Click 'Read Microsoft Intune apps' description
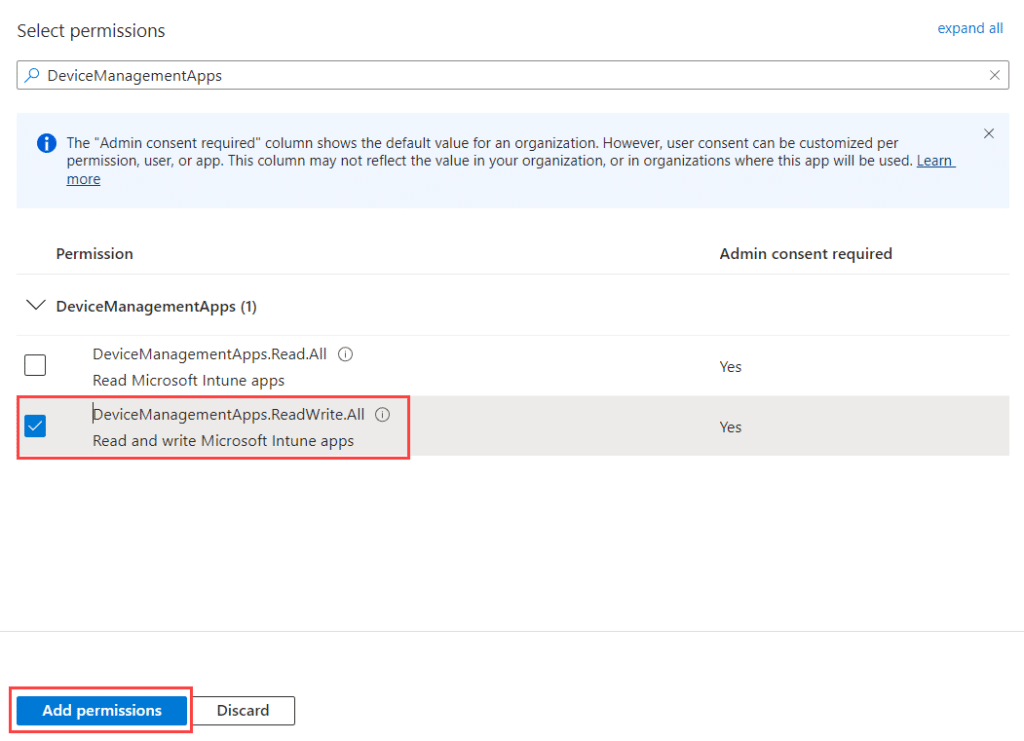1024x741 pixels. tap(189, 381)
